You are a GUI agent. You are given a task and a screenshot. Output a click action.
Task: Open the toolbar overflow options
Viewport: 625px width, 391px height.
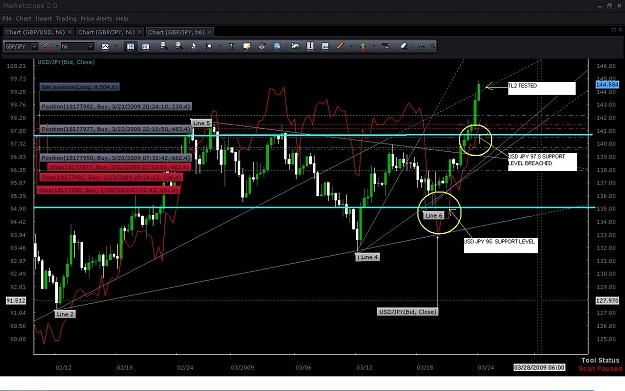(x=433, y=47)
